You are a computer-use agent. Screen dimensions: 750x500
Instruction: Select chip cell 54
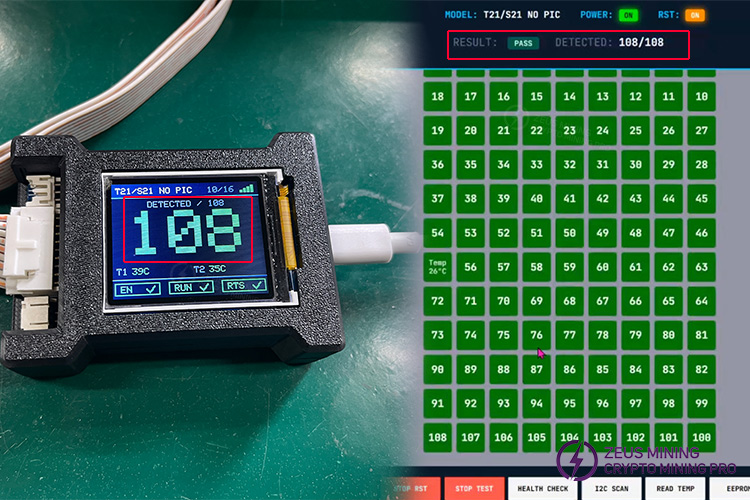pos(437,233)
